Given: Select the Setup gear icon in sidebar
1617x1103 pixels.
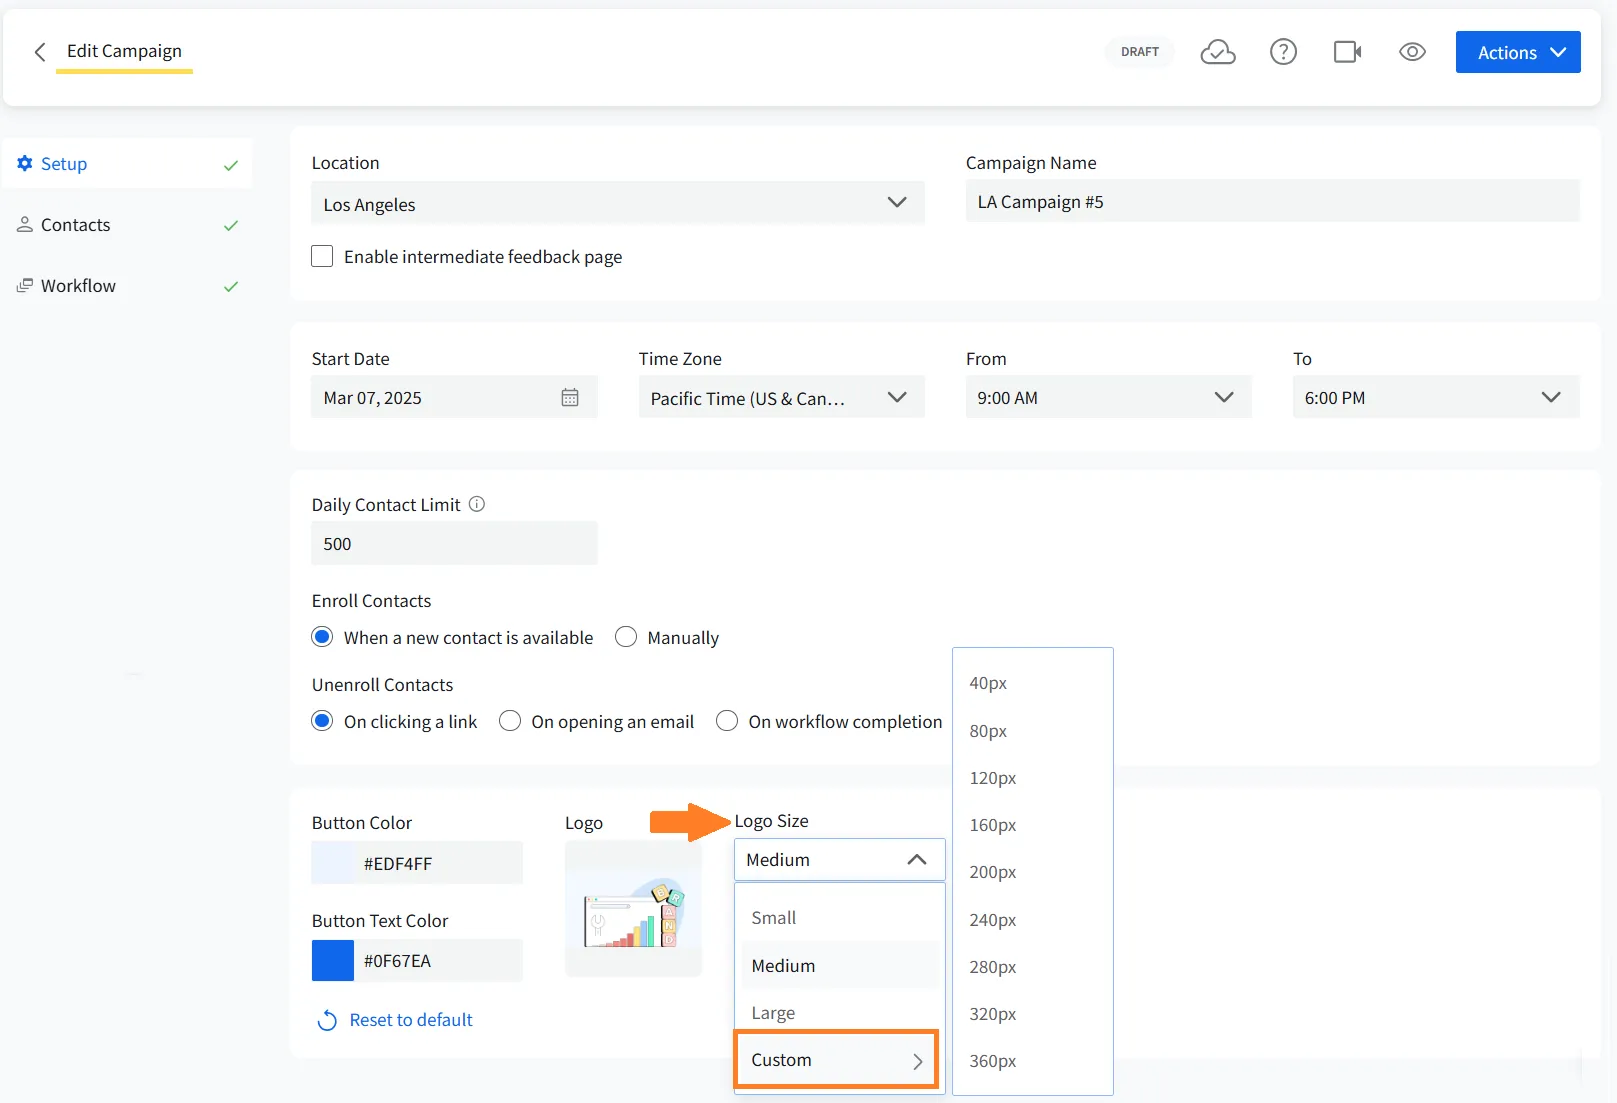Looking at the screenshot, I should tap(25, 163).
